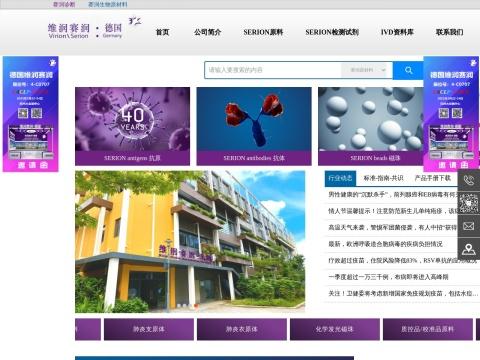Open news 高温天气来袭 article
The image size is (480, 360).
[x=393, y=227]
